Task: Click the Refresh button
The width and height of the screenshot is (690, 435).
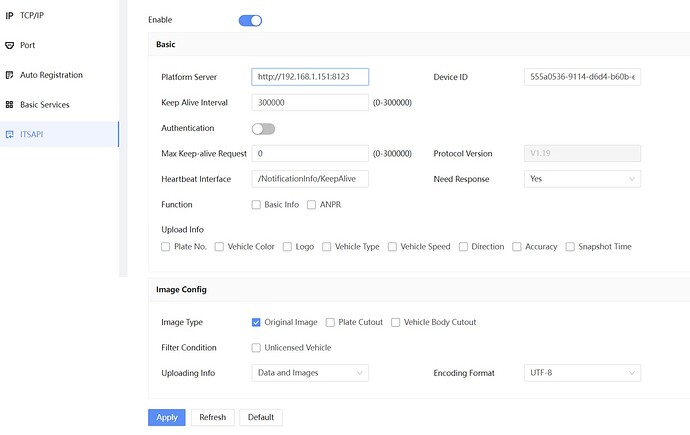Action: click(213, 417)
